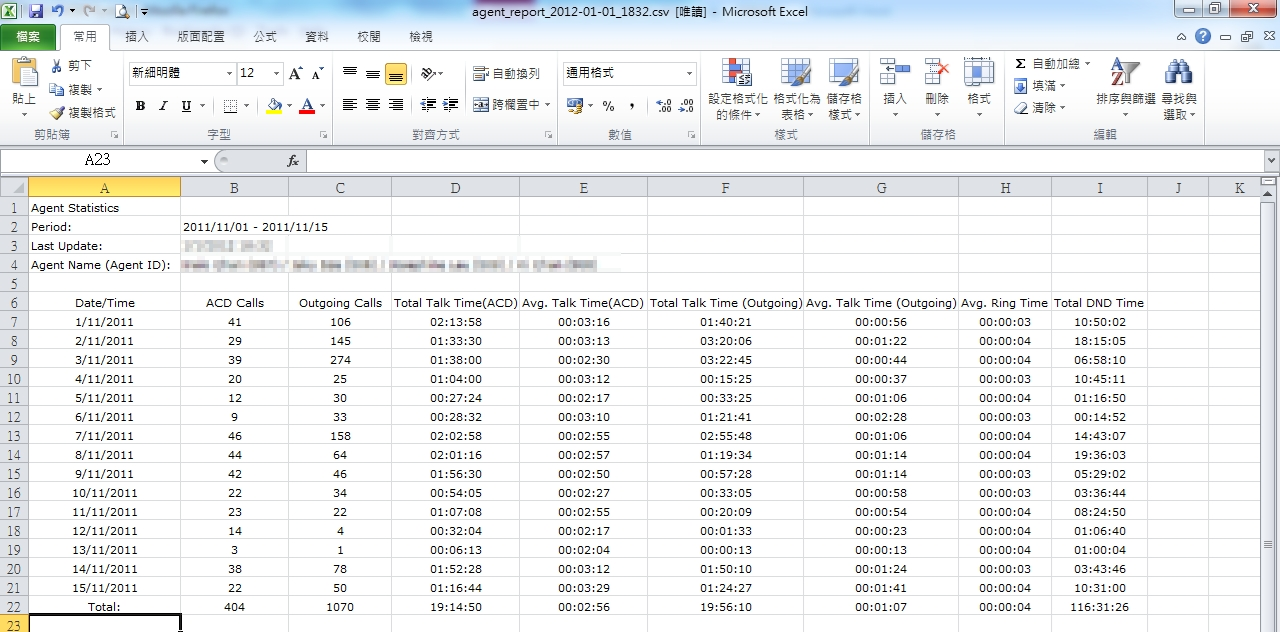
Task: Toggle Underline formatting
Action: pos(186,105)
